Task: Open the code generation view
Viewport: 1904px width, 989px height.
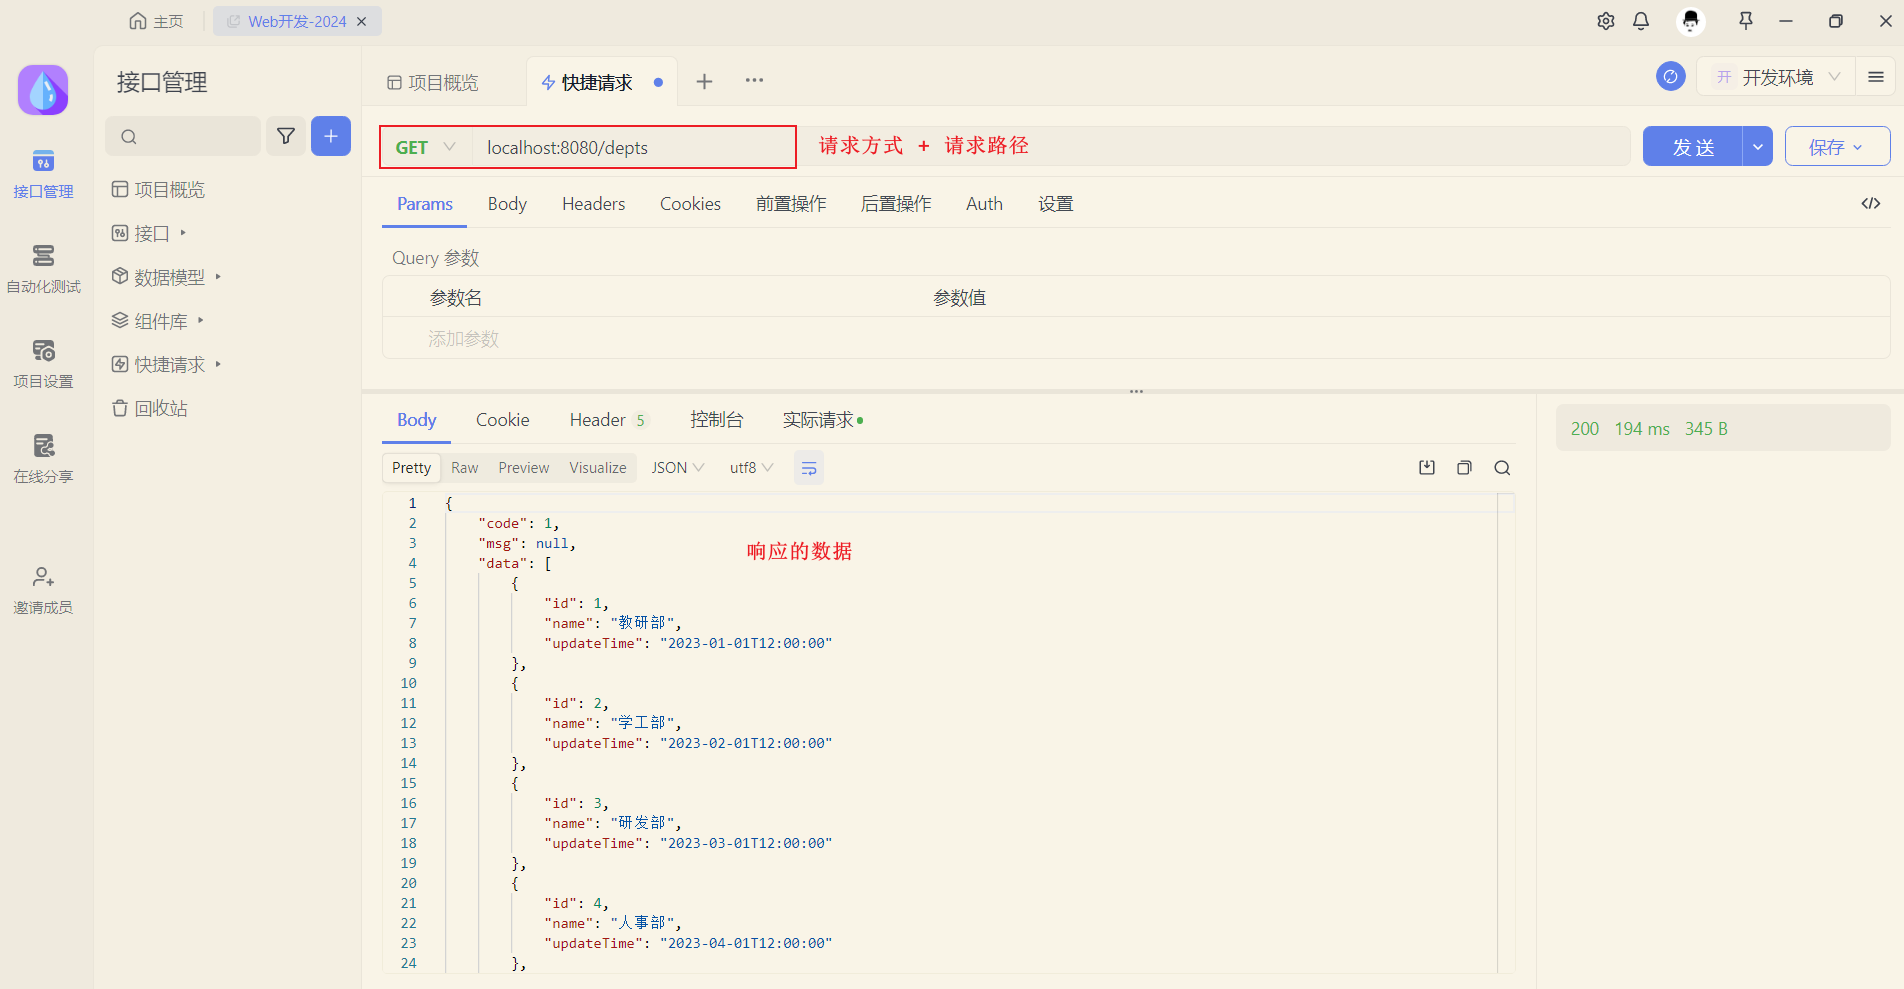Action: 1870,203
